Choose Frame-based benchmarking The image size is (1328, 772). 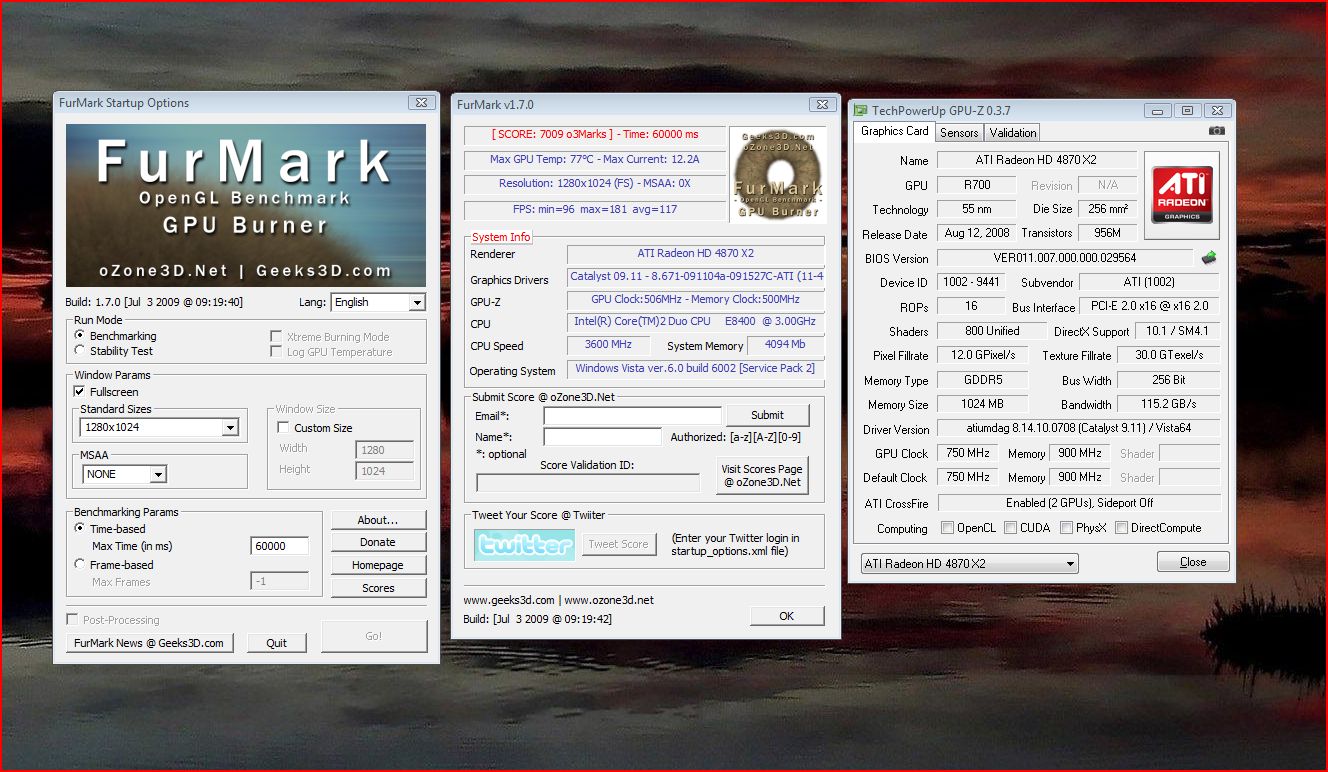(80, 564)
